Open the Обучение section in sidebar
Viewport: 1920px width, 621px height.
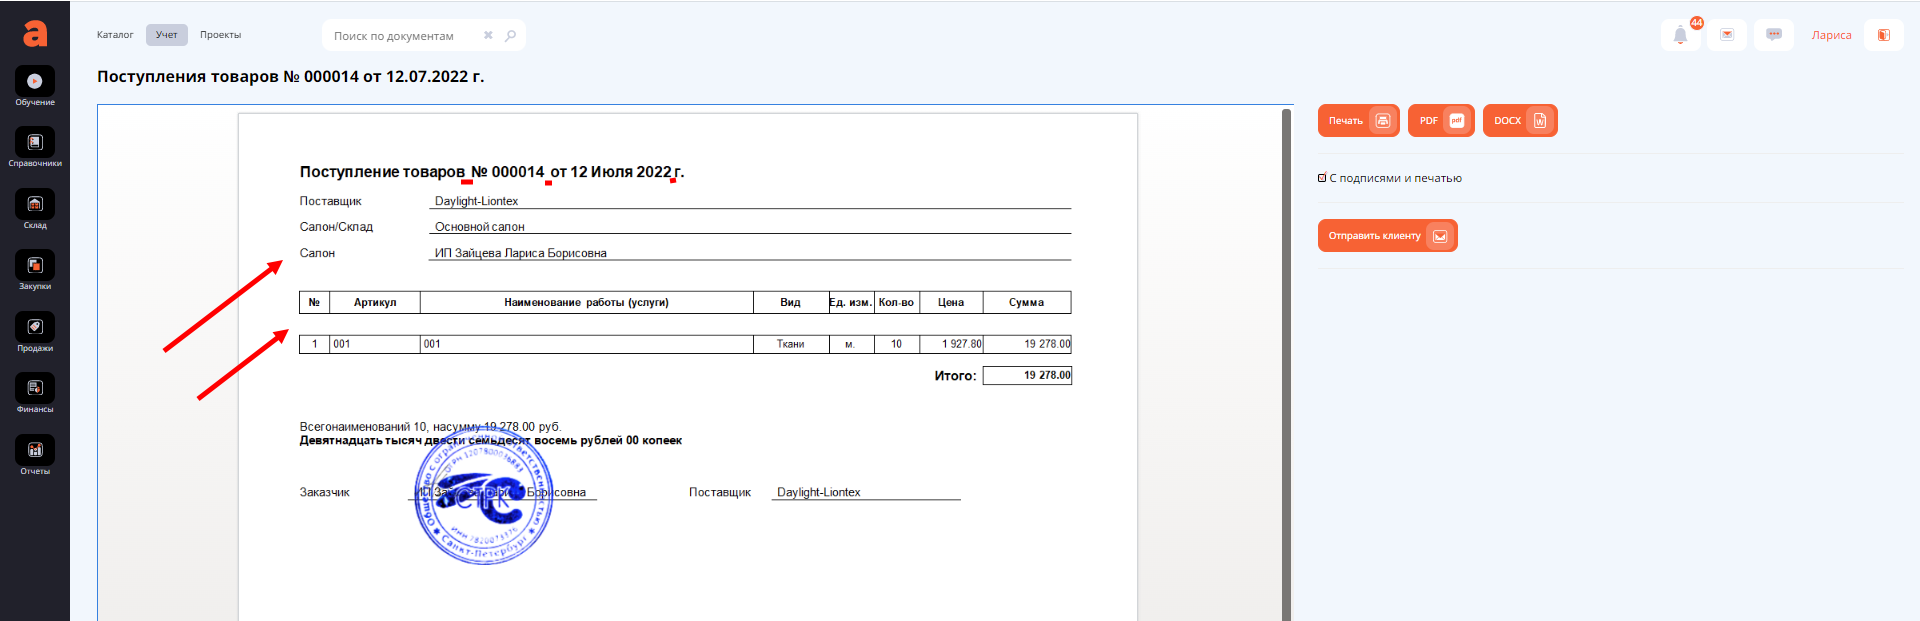pos(35,82)
